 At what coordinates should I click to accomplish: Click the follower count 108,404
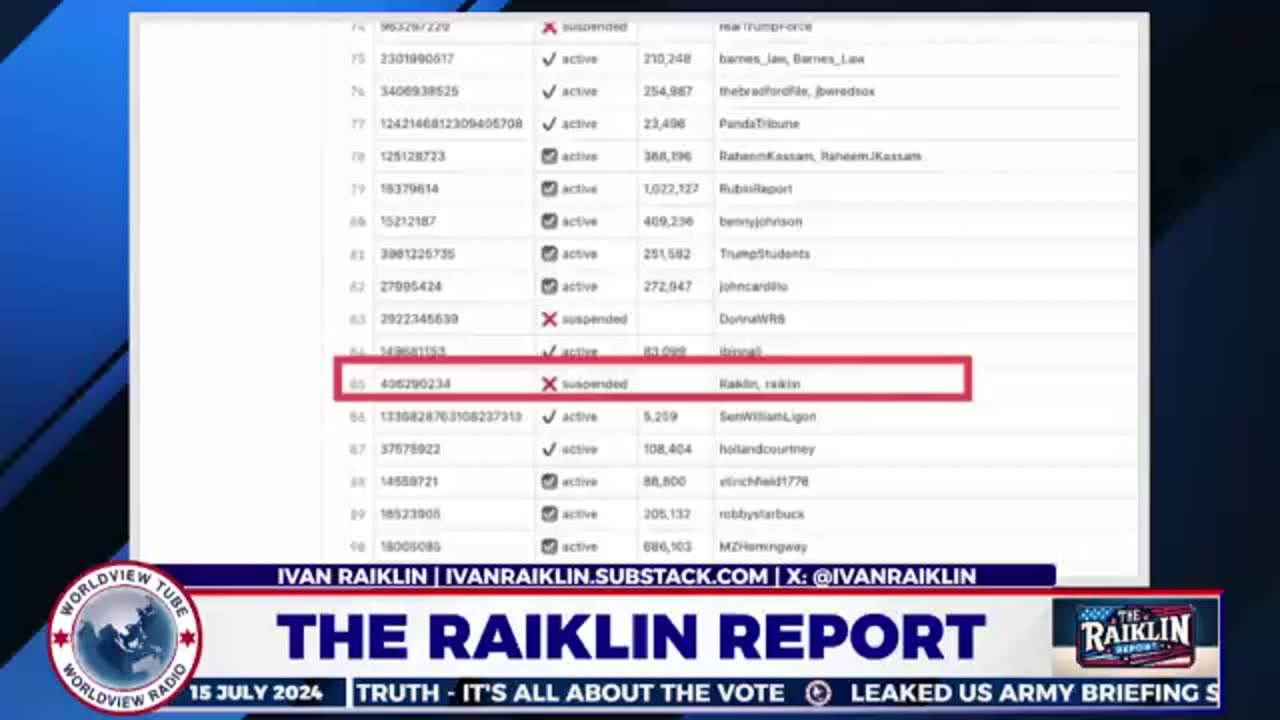[x=668, y=449]
